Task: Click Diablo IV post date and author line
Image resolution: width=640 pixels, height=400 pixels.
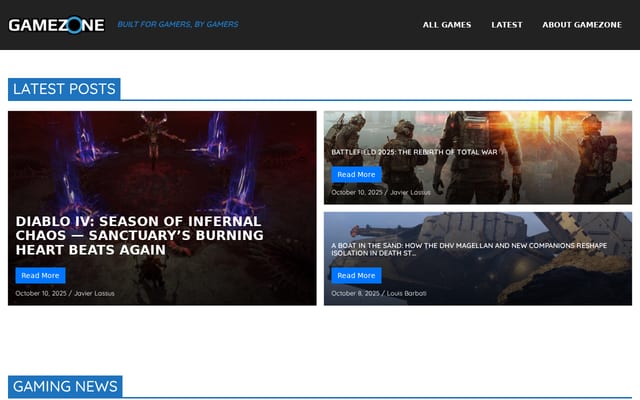Action: [x=65, y=293]
